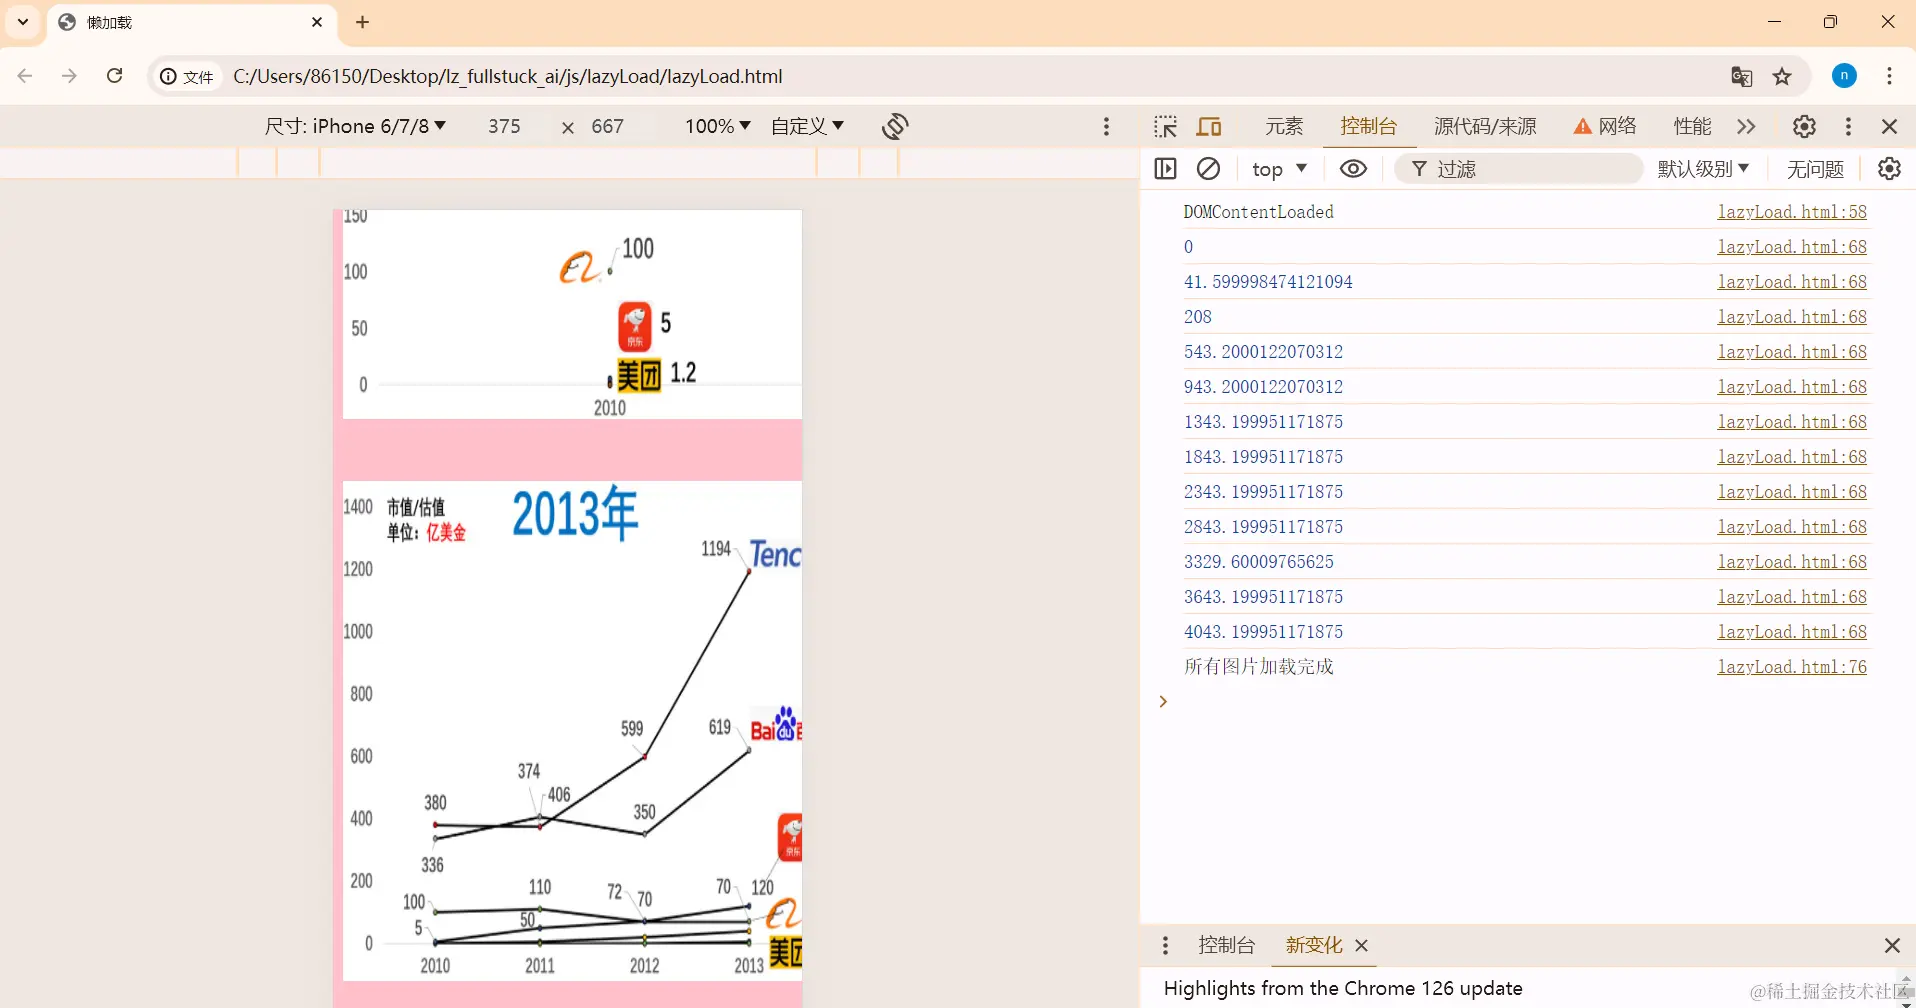The image size is (1916, 1008).
Task: Switch to the 网络 panel
Action: coord(1605,126)
